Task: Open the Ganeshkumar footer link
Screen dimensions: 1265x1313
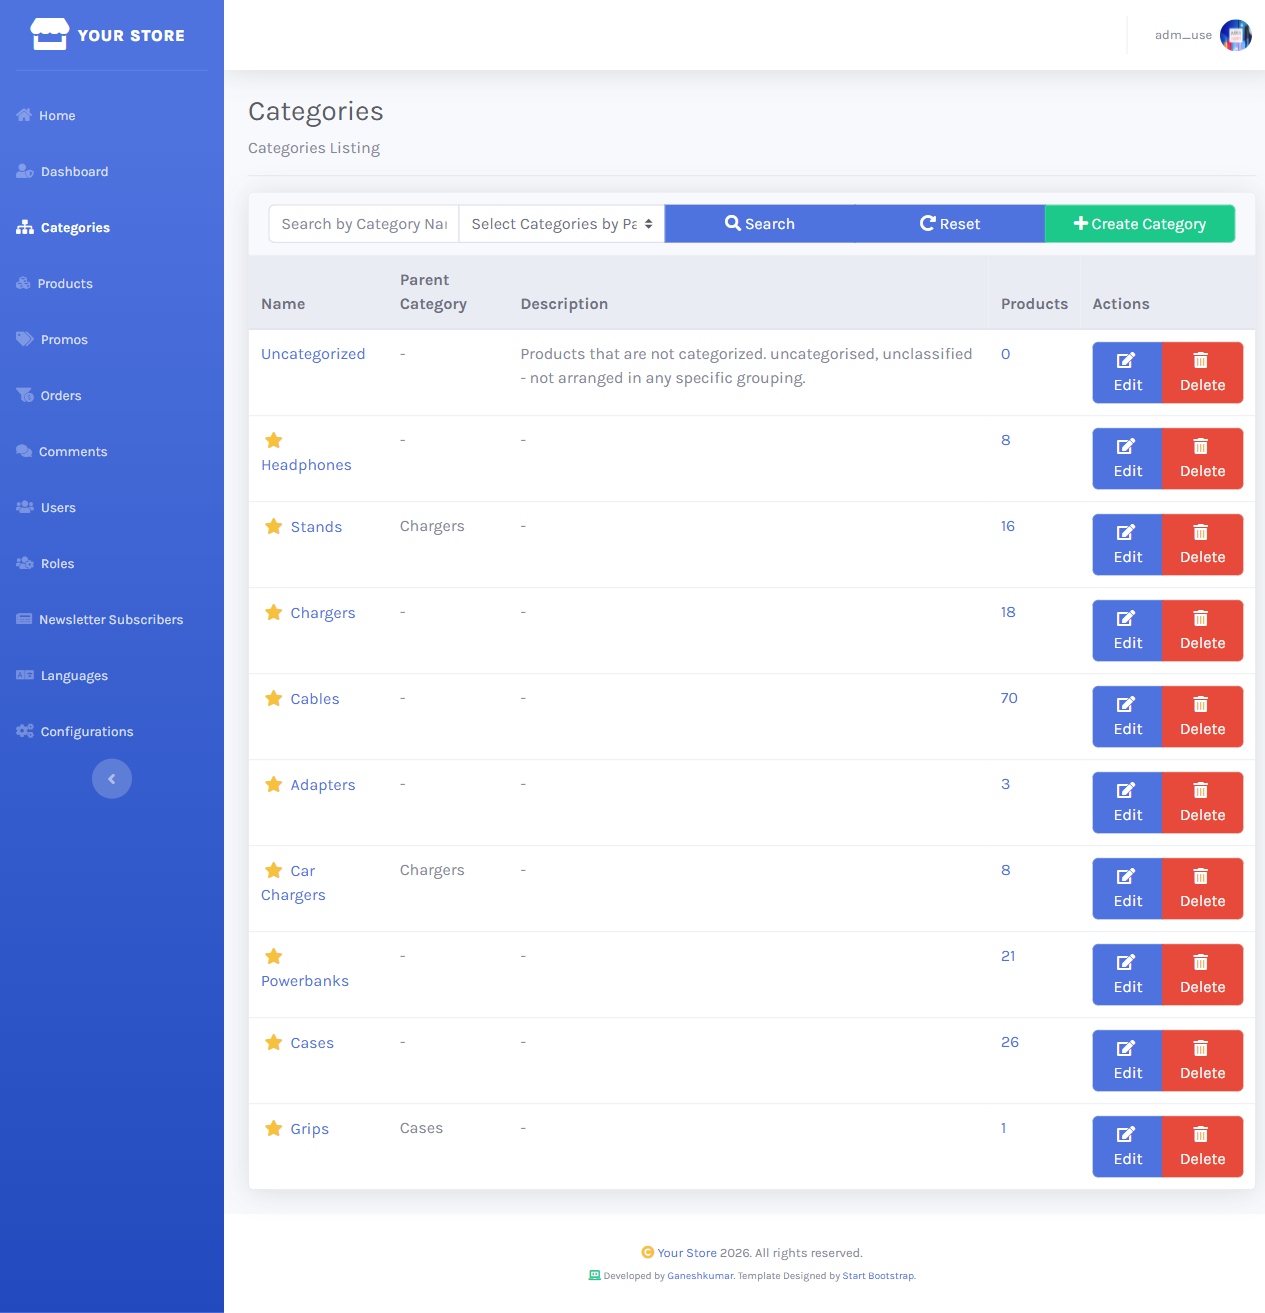Action: 700,1276
